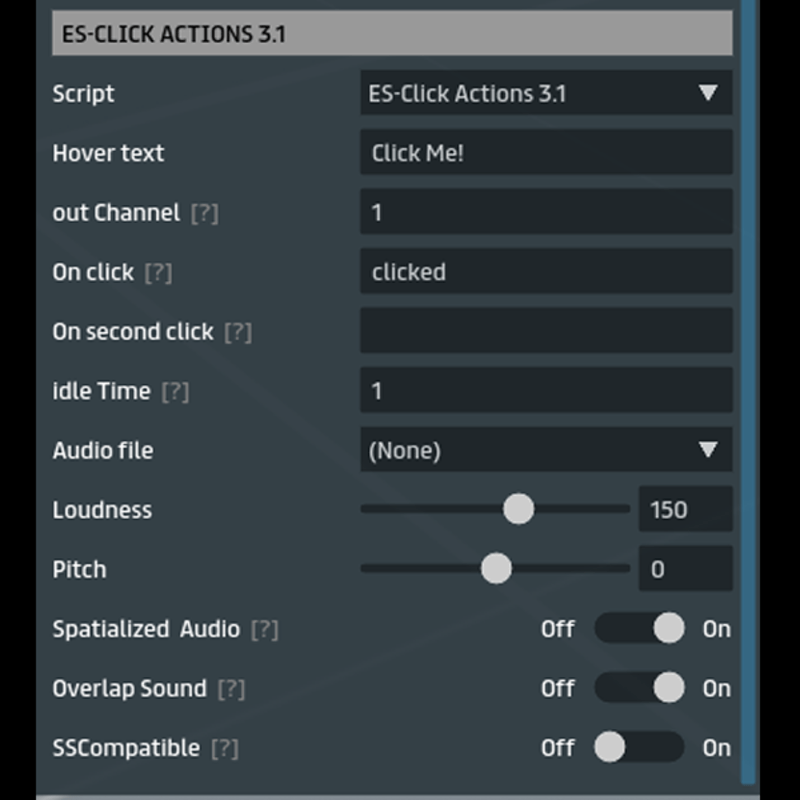
Task: Click the ES-CLICK ACTIONS 3.1 header bar
Action: [x=392, y=34]
